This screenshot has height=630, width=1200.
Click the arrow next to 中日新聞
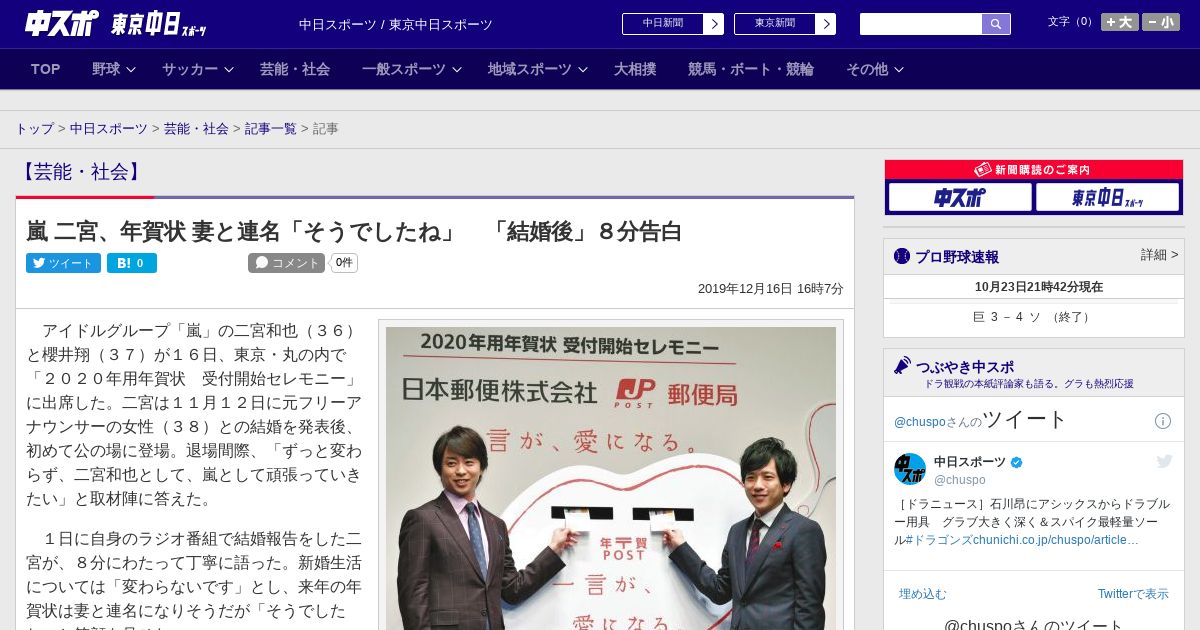pyautogui.click(x=714, y=24)
